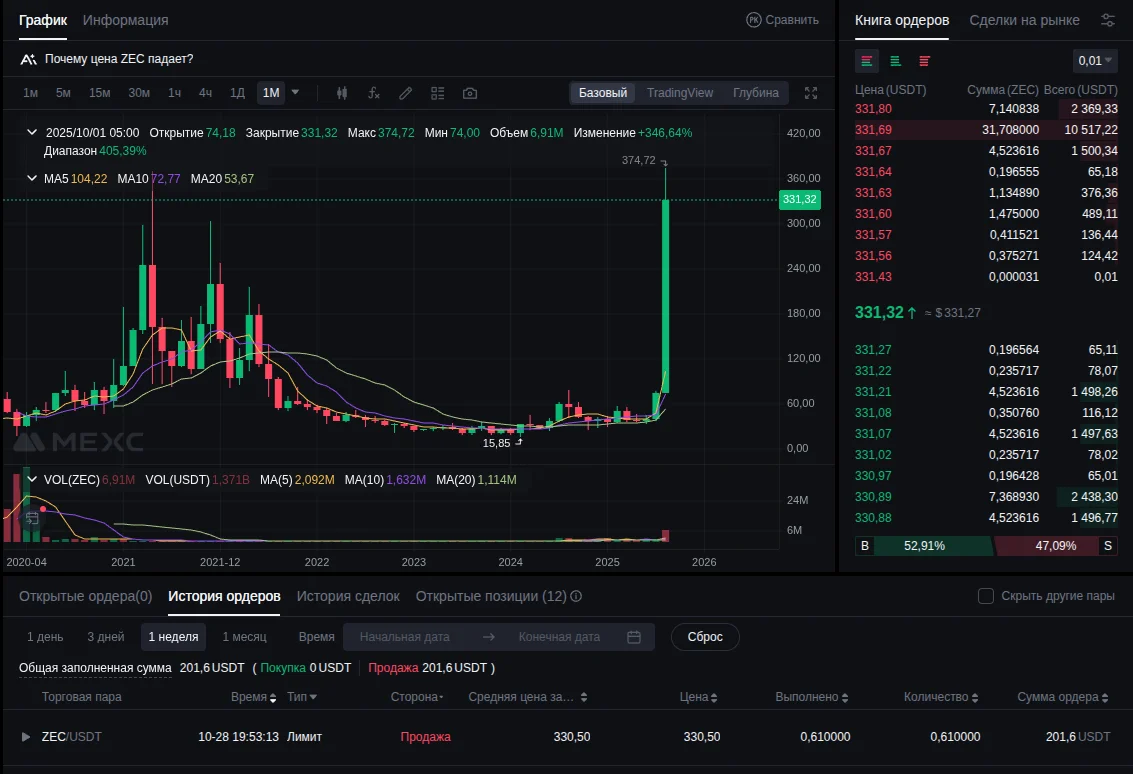The height and width of the screenshot is (774, 1133).
Task: Select the '1 месяц' period filter
Action: (x=244, y=637)
